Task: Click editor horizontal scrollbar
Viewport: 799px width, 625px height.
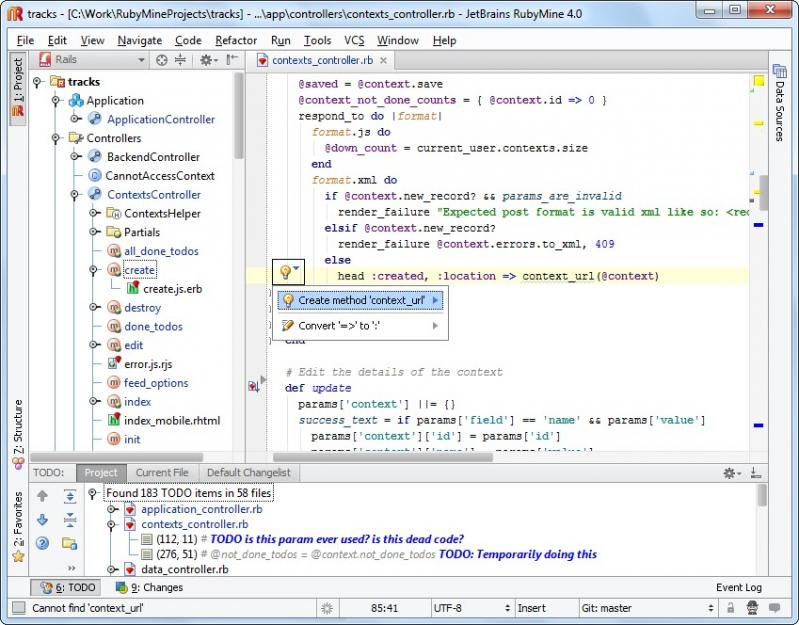Action: [x=383, y=457]
